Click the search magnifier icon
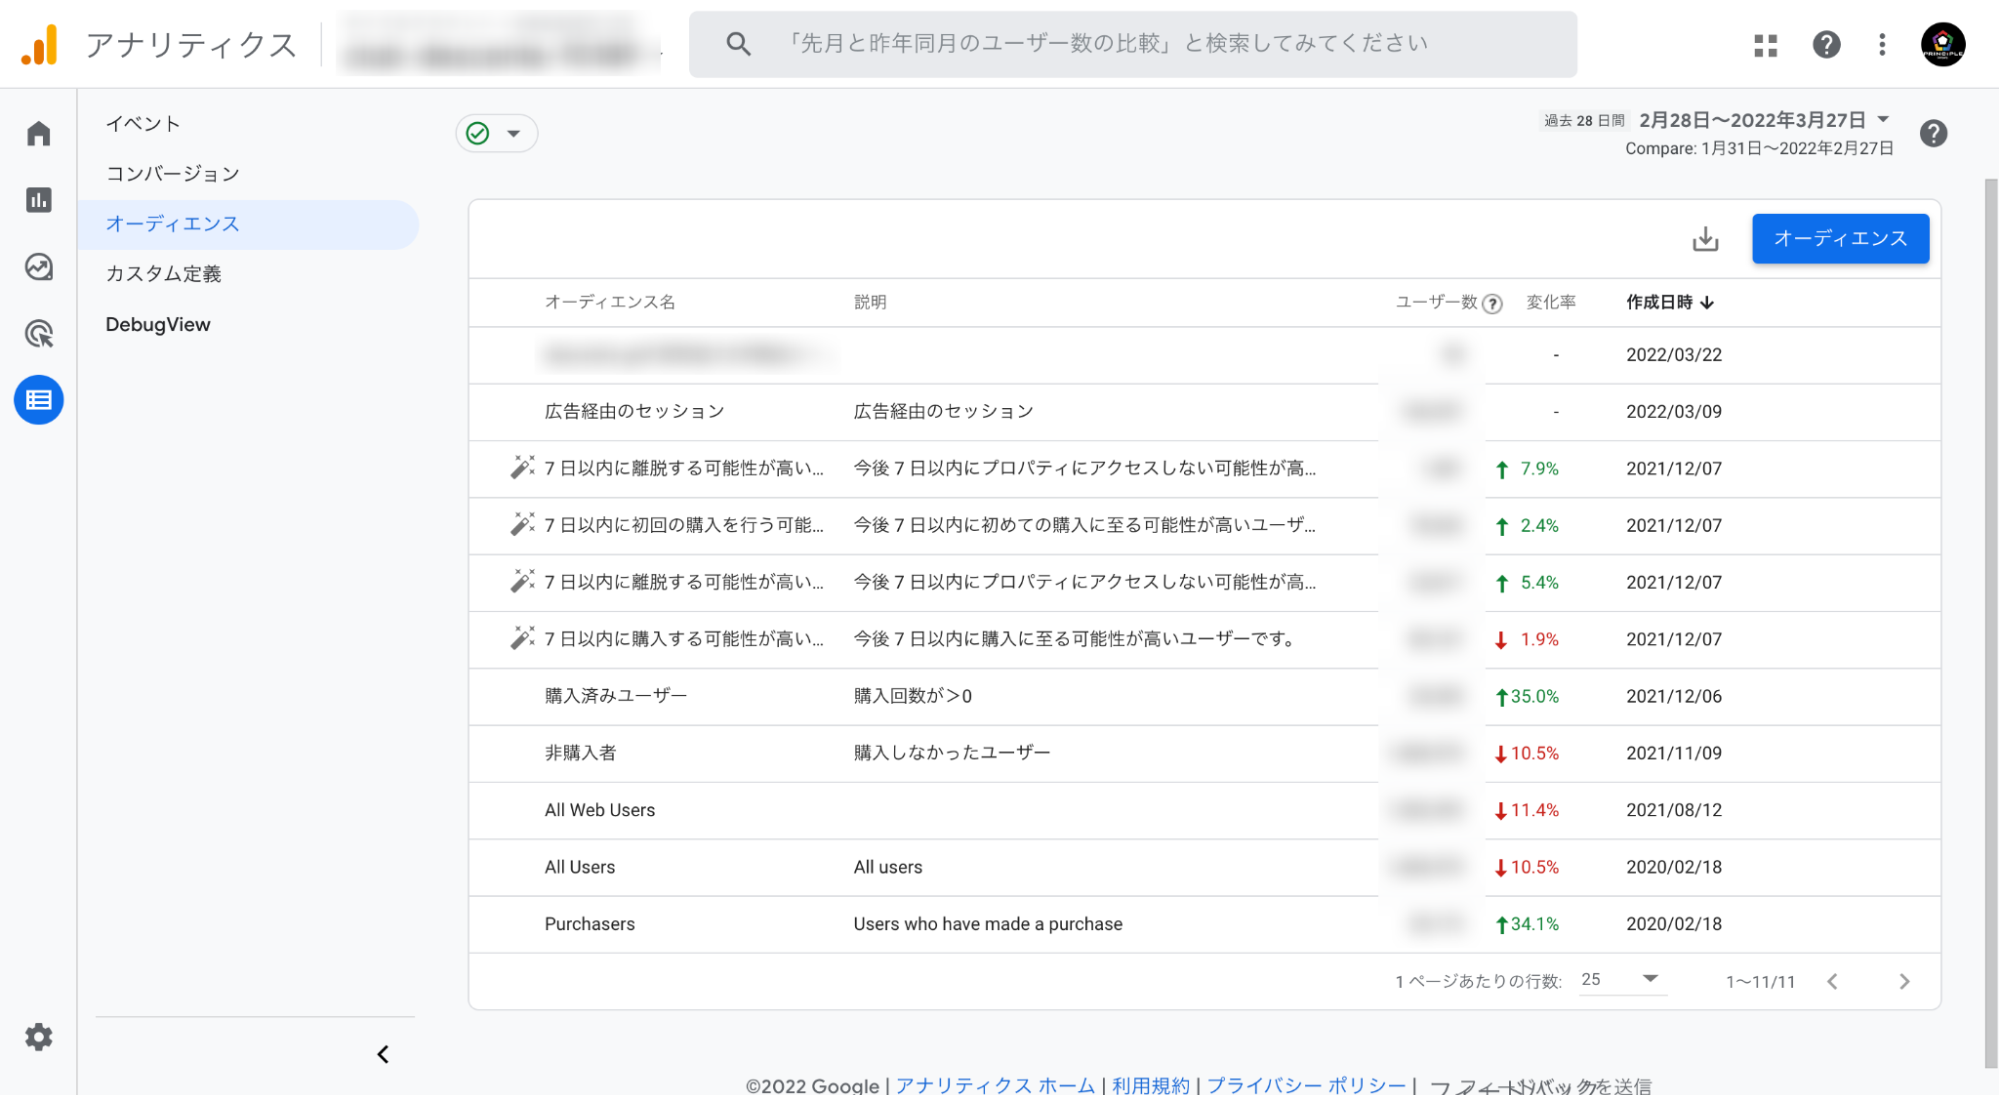 click(x=738, y=44)
